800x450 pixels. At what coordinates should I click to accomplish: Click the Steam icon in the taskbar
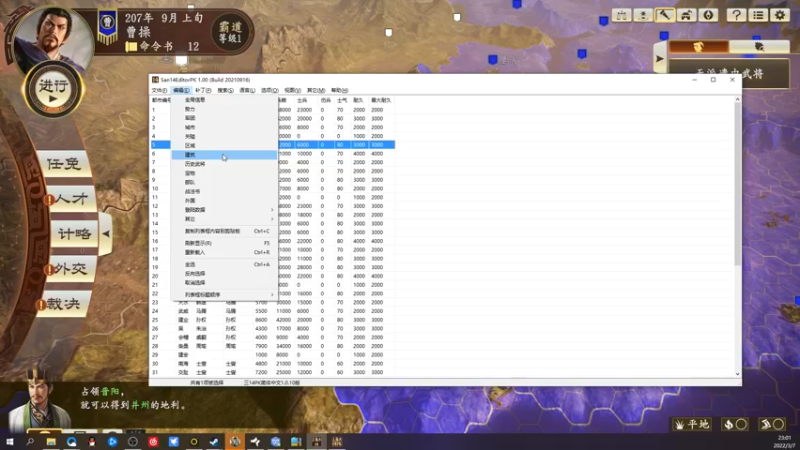(x=214, y=441)
